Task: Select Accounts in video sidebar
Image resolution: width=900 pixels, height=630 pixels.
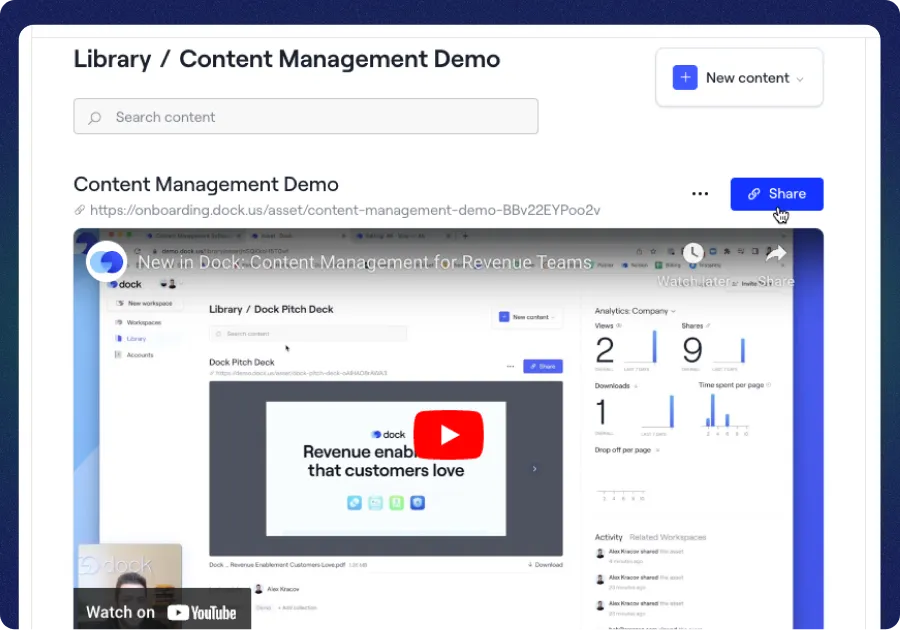Action: [135, 355]
